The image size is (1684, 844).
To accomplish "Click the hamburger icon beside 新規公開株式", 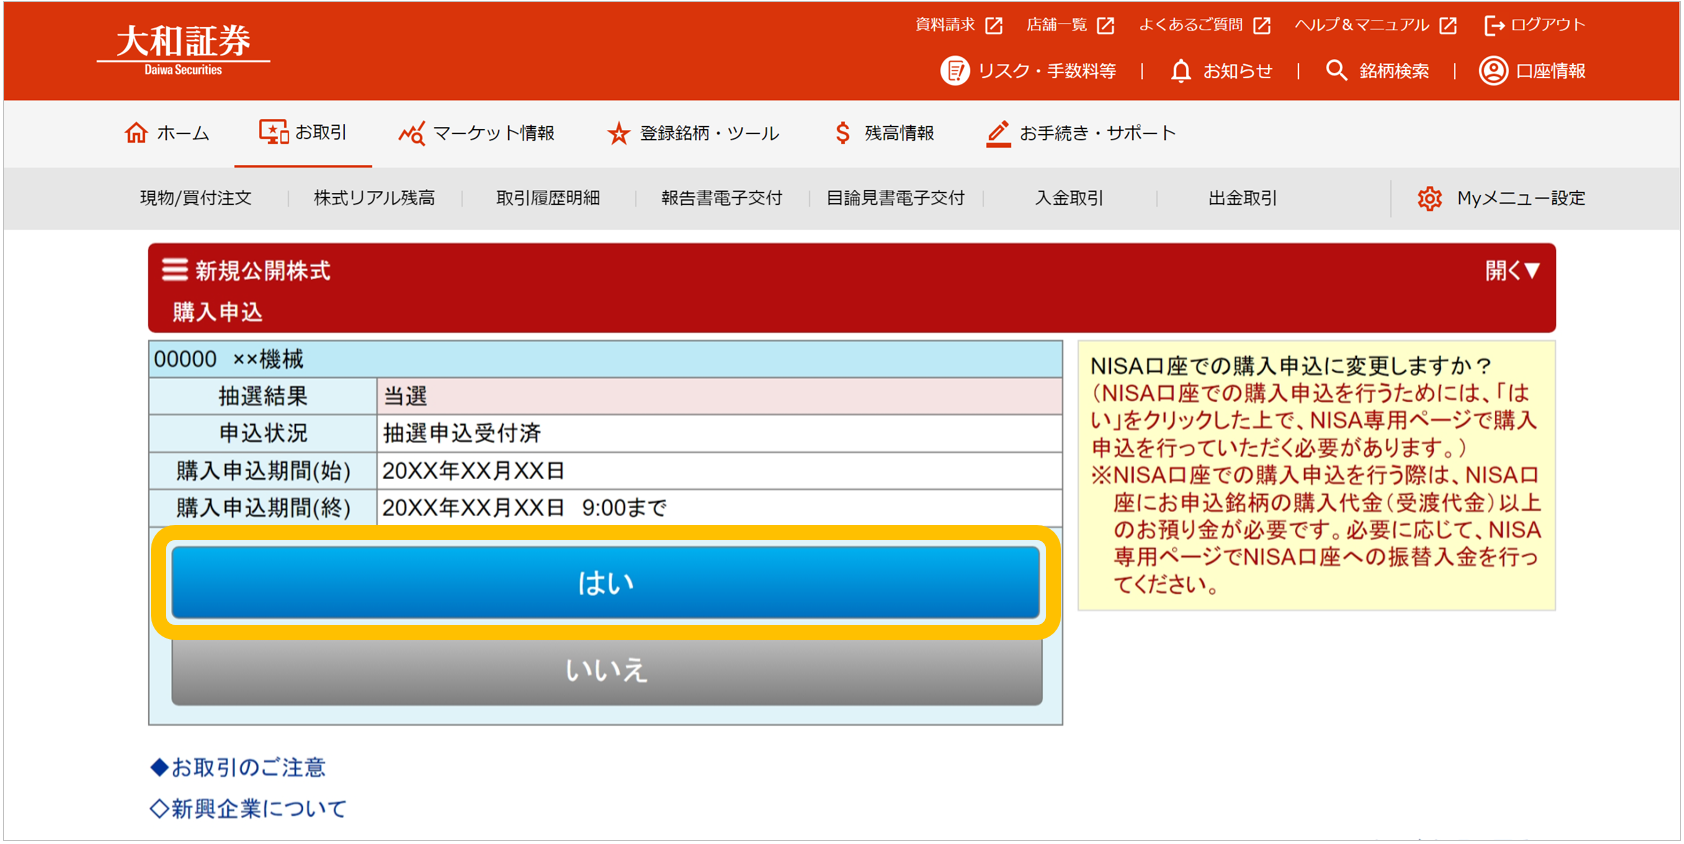I will coord(175,270).
